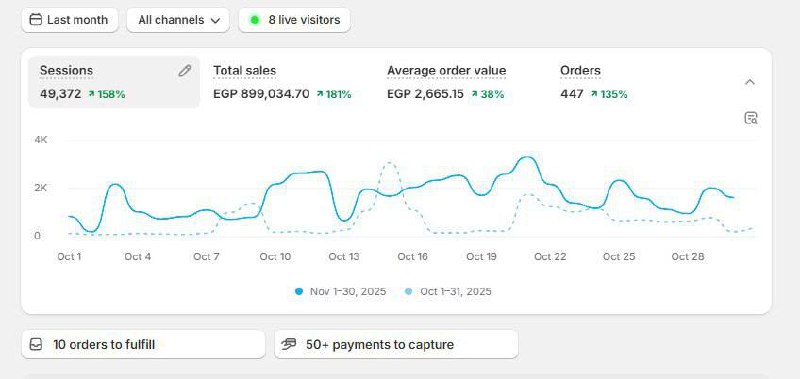Open the report explore icon above chart

[751, 118]
